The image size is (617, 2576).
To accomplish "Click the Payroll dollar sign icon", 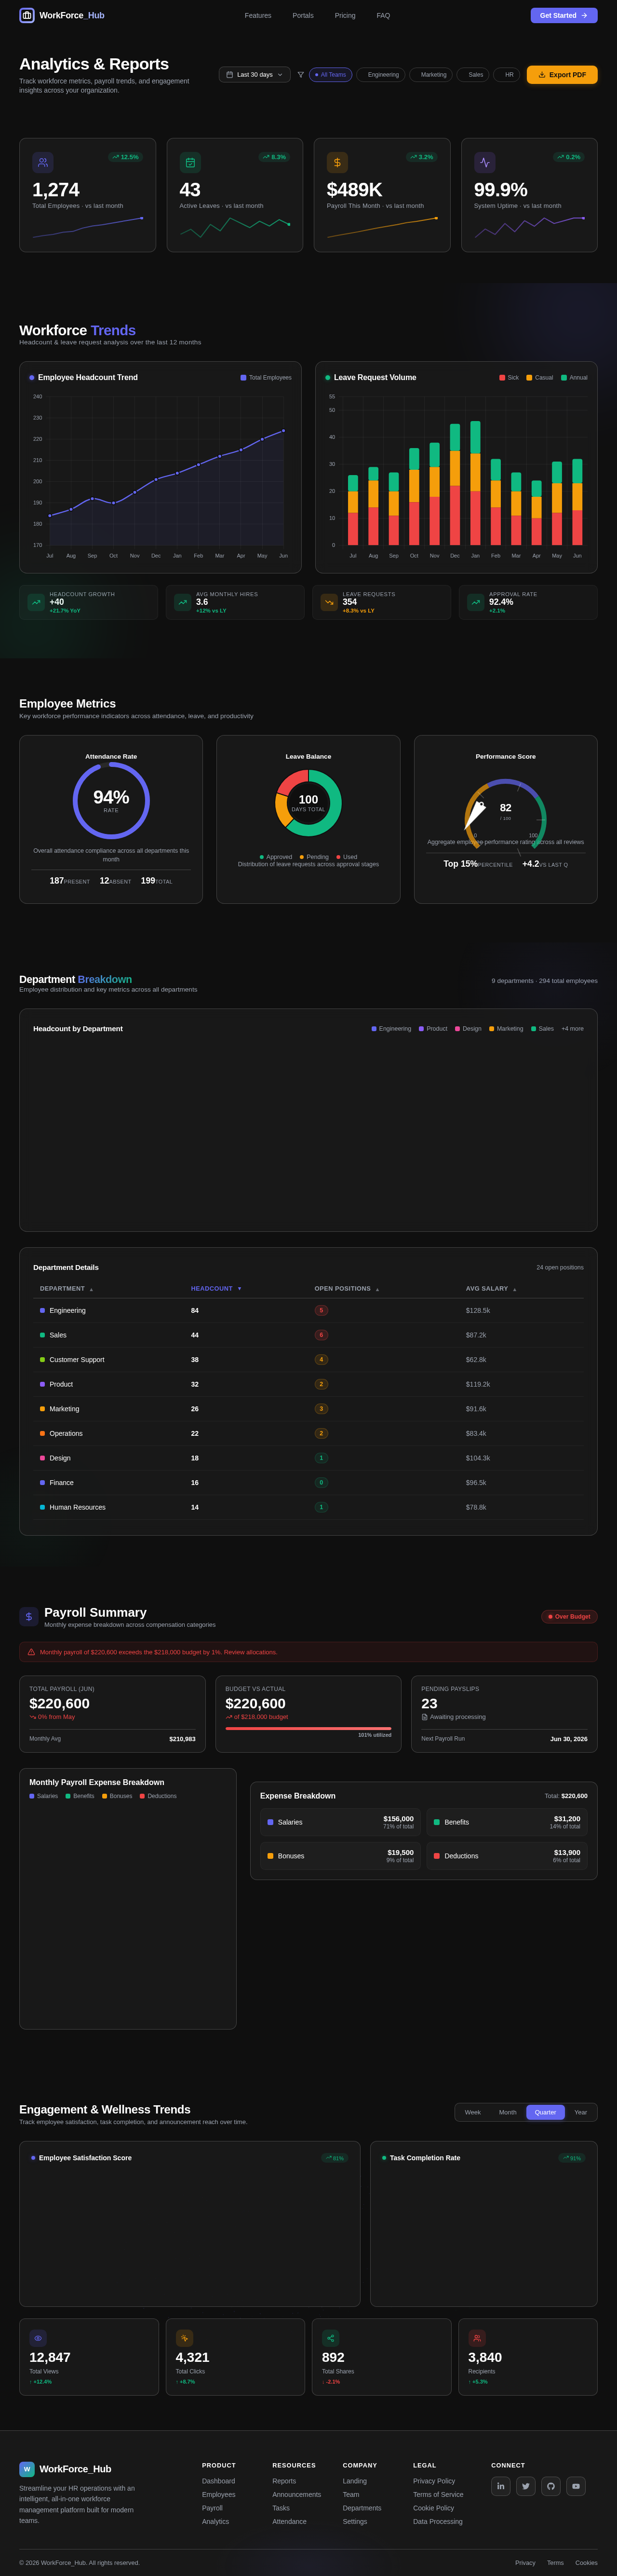I will coord(337,162).
